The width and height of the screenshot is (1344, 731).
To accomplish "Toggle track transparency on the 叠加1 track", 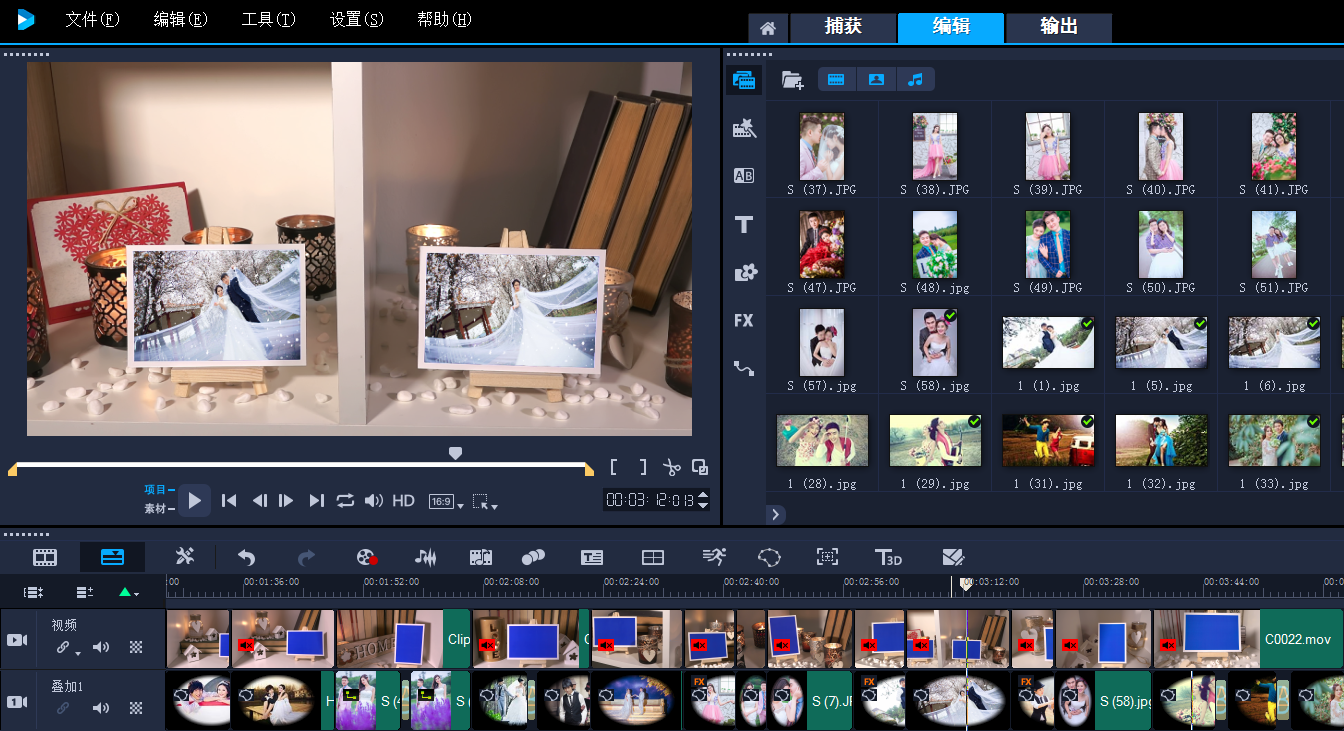I will [x=136, y=708].
